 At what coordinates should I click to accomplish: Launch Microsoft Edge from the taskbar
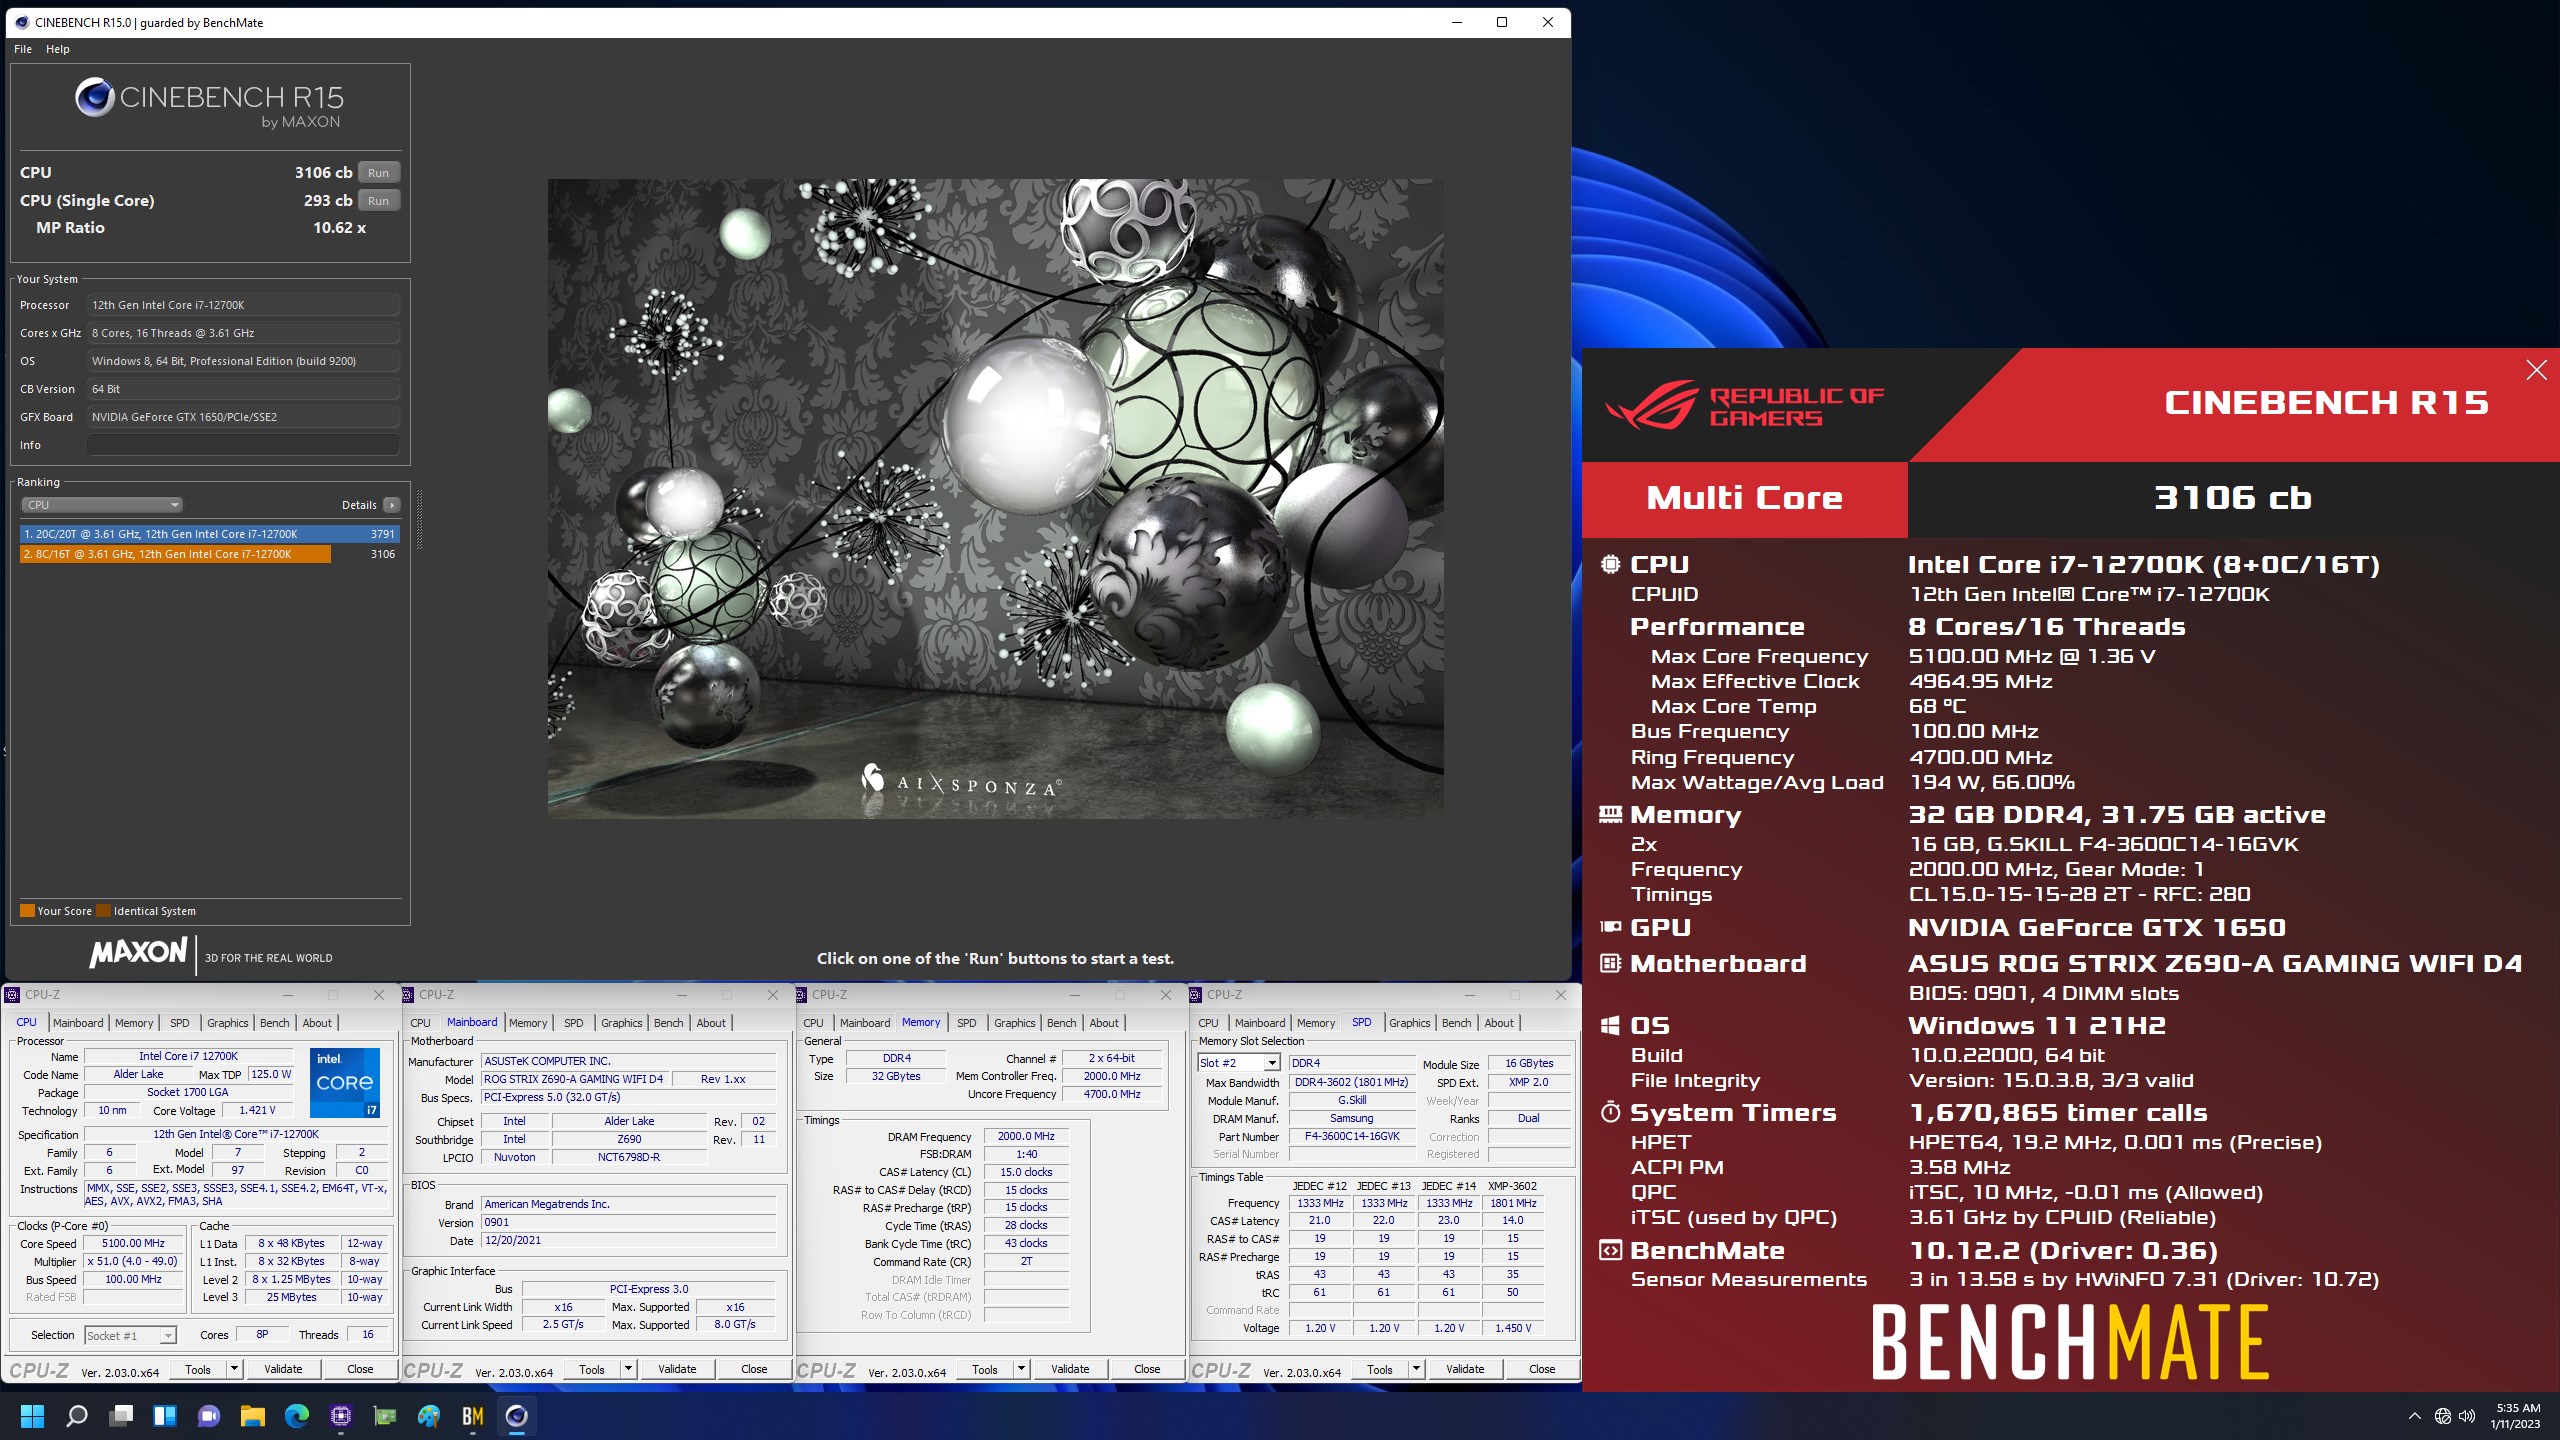point(297,1416)
